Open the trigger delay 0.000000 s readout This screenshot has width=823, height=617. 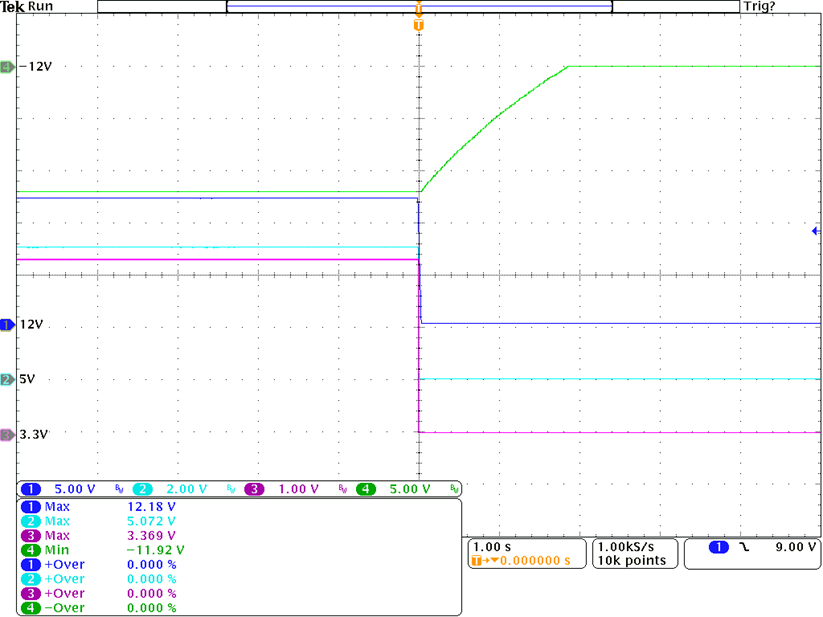pyautogui.click(x=528, y=560)
